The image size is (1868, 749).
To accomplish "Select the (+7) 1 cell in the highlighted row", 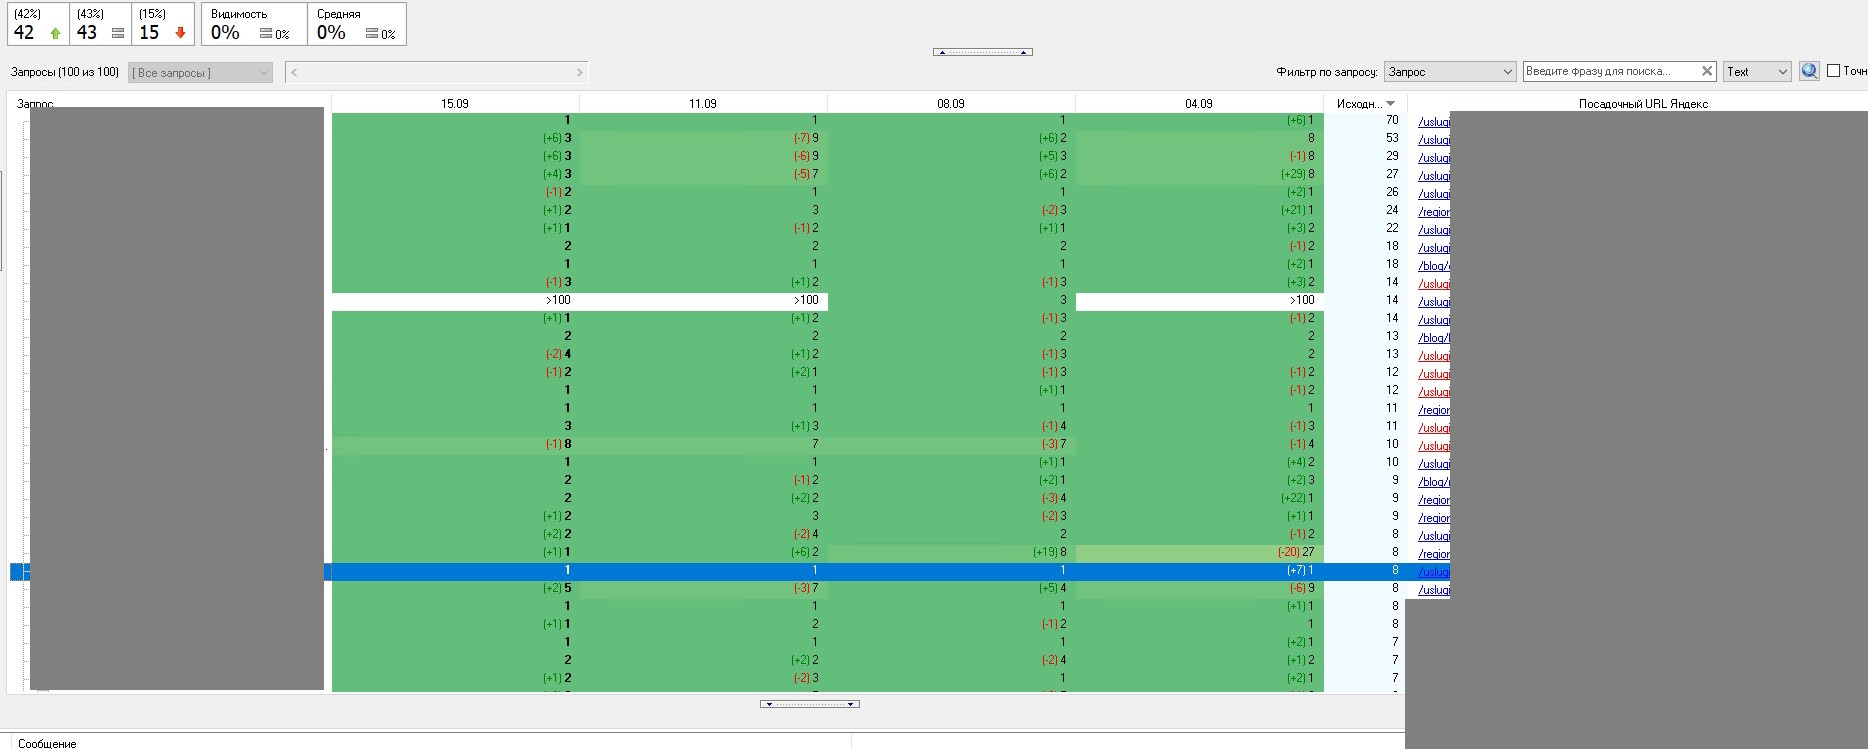I will tap(1199, 570).
